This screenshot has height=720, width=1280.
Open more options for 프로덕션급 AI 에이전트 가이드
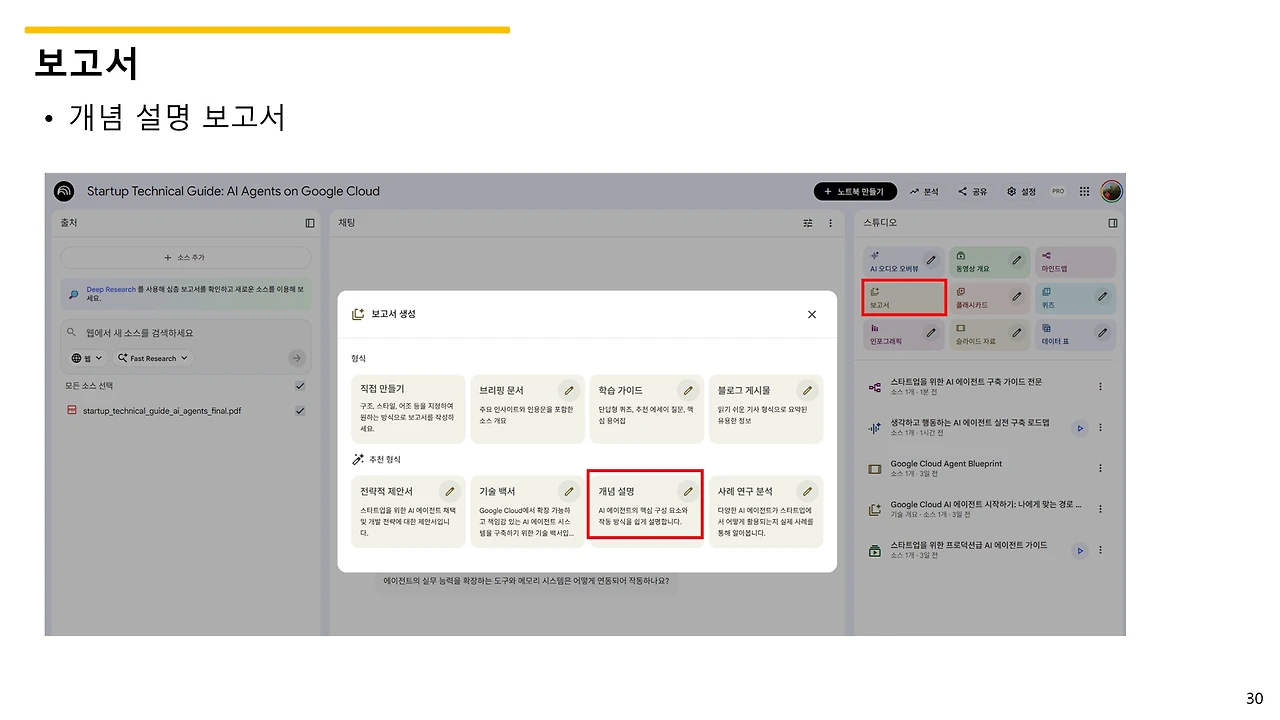coord(1101,550)
